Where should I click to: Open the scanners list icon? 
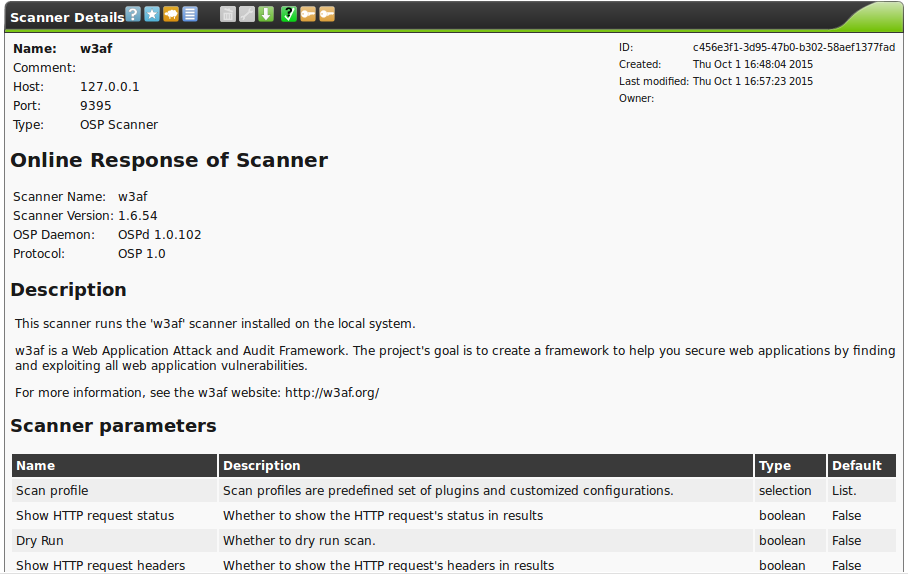click(x=190, y=14)
